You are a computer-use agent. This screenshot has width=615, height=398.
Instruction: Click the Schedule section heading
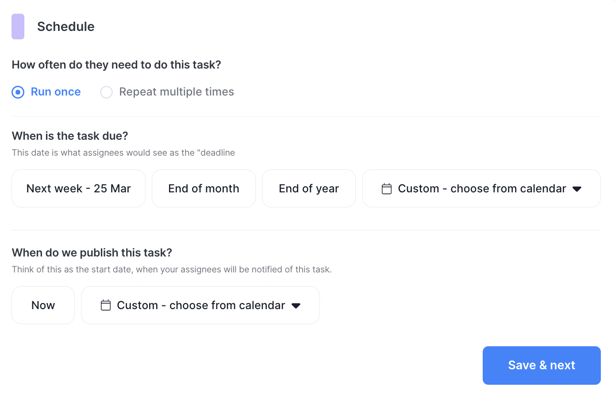pos(66,27)
